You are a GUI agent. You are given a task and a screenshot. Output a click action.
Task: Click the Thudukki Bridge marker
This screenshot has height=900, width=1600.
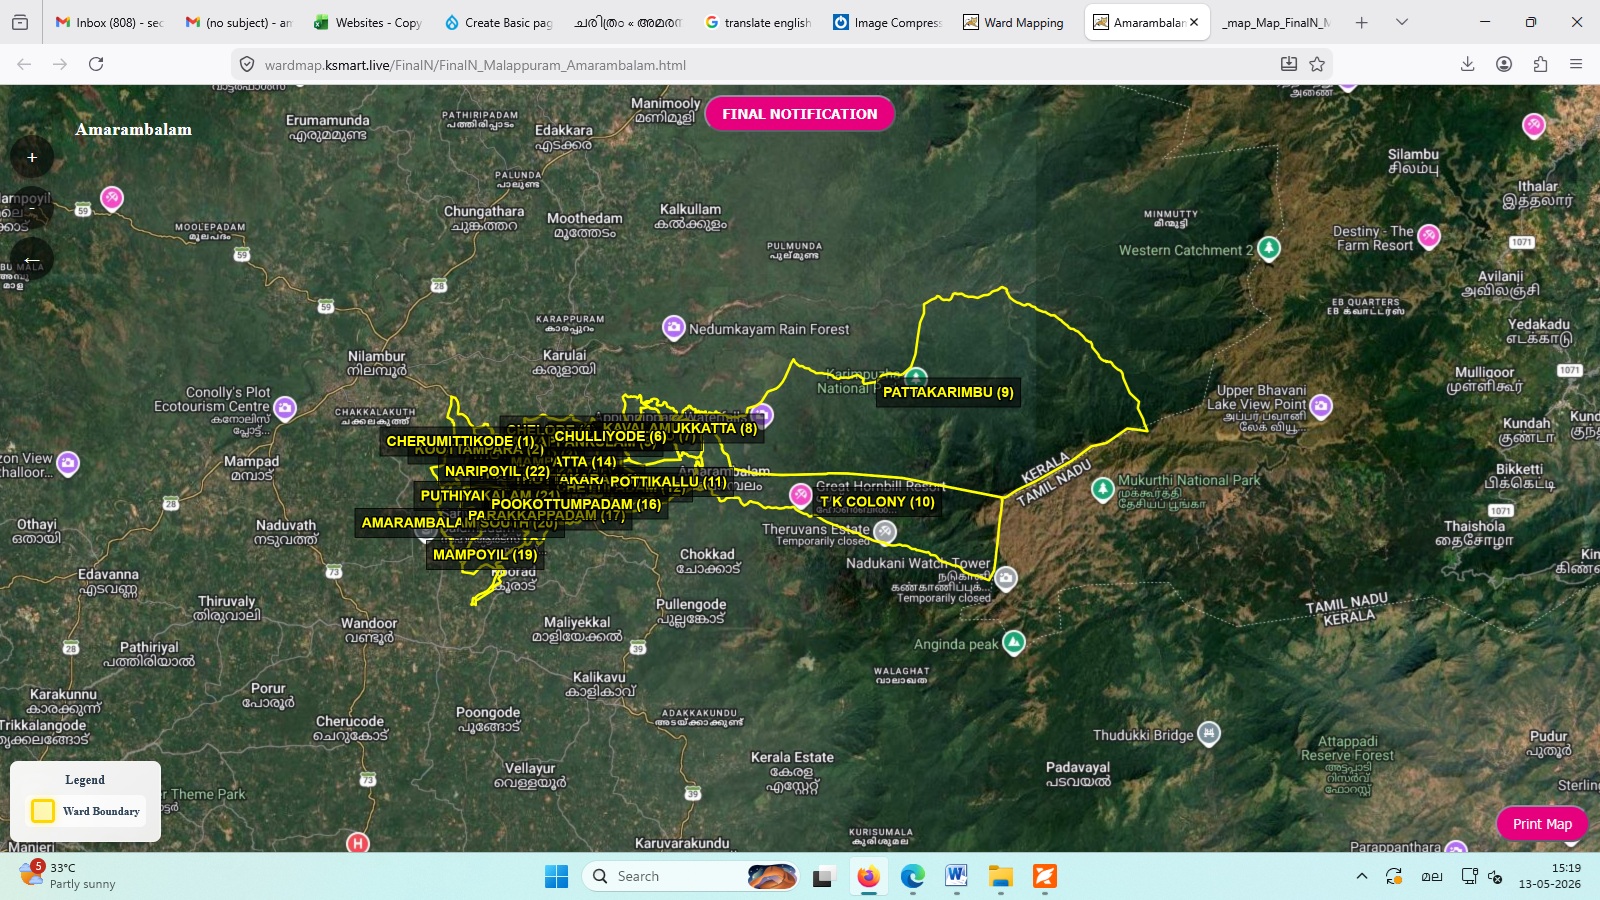coord(1209,733)
